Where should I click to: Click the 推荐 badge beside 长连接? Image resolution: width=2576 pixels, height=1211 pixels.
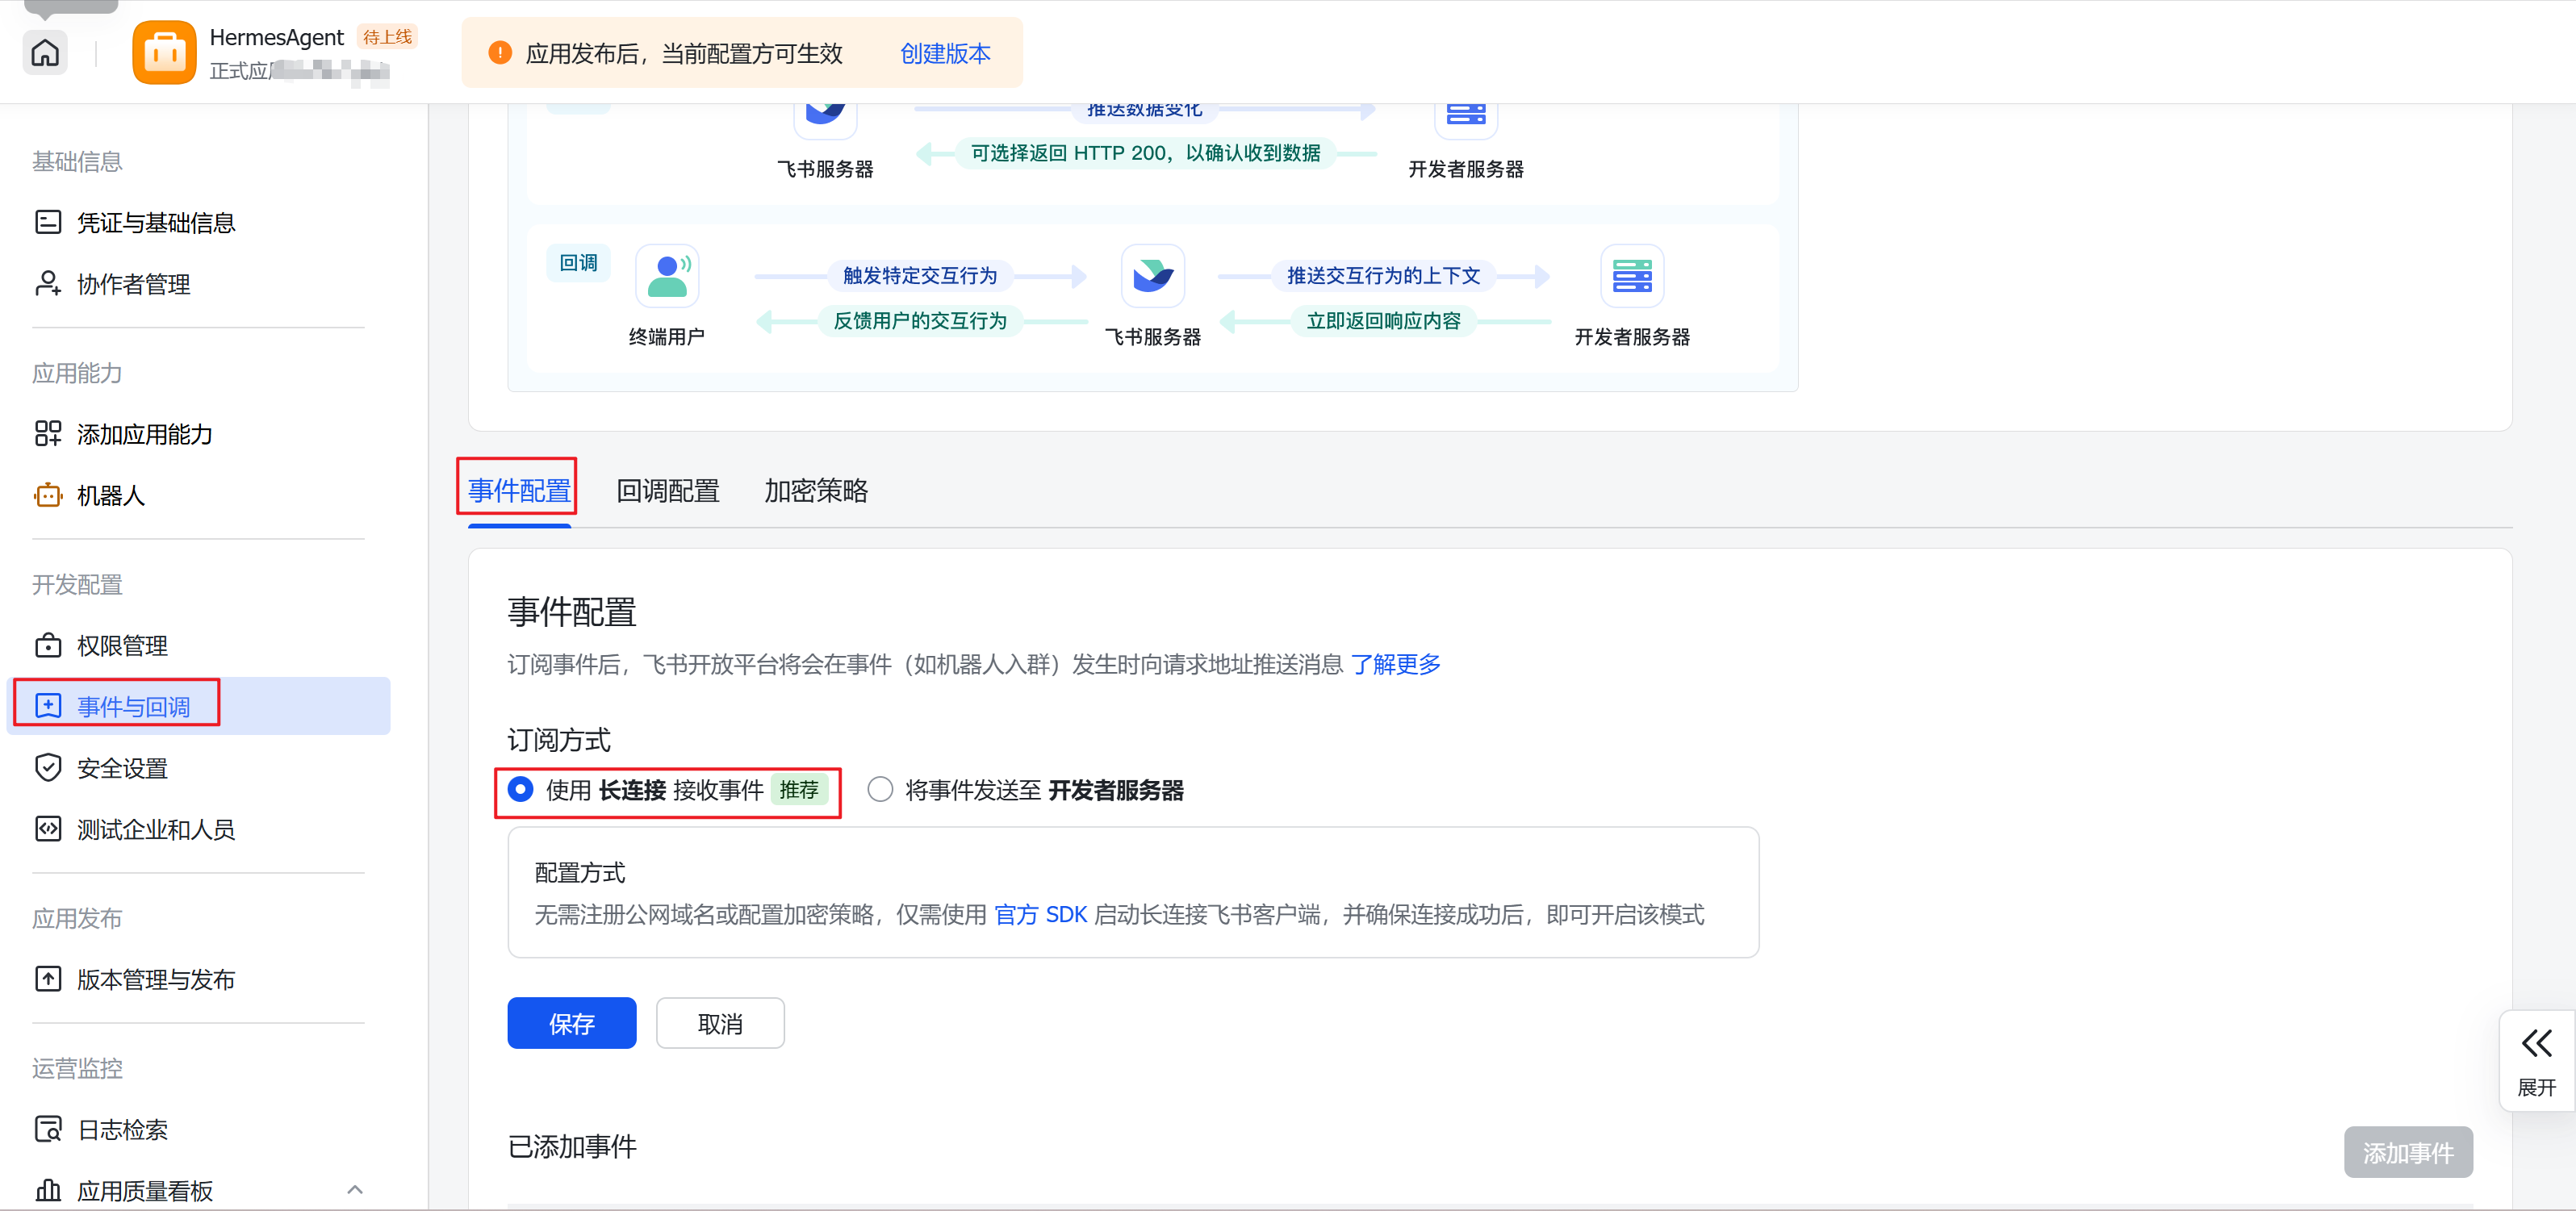(x=799, y=790)
